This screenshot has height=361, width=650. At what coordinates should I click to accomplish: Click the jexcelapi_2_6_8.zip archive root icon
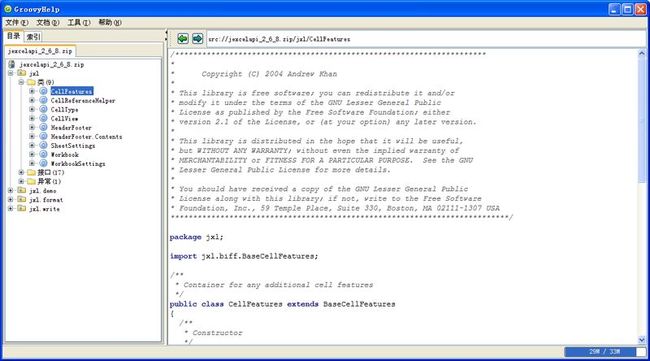click(12, 64)
